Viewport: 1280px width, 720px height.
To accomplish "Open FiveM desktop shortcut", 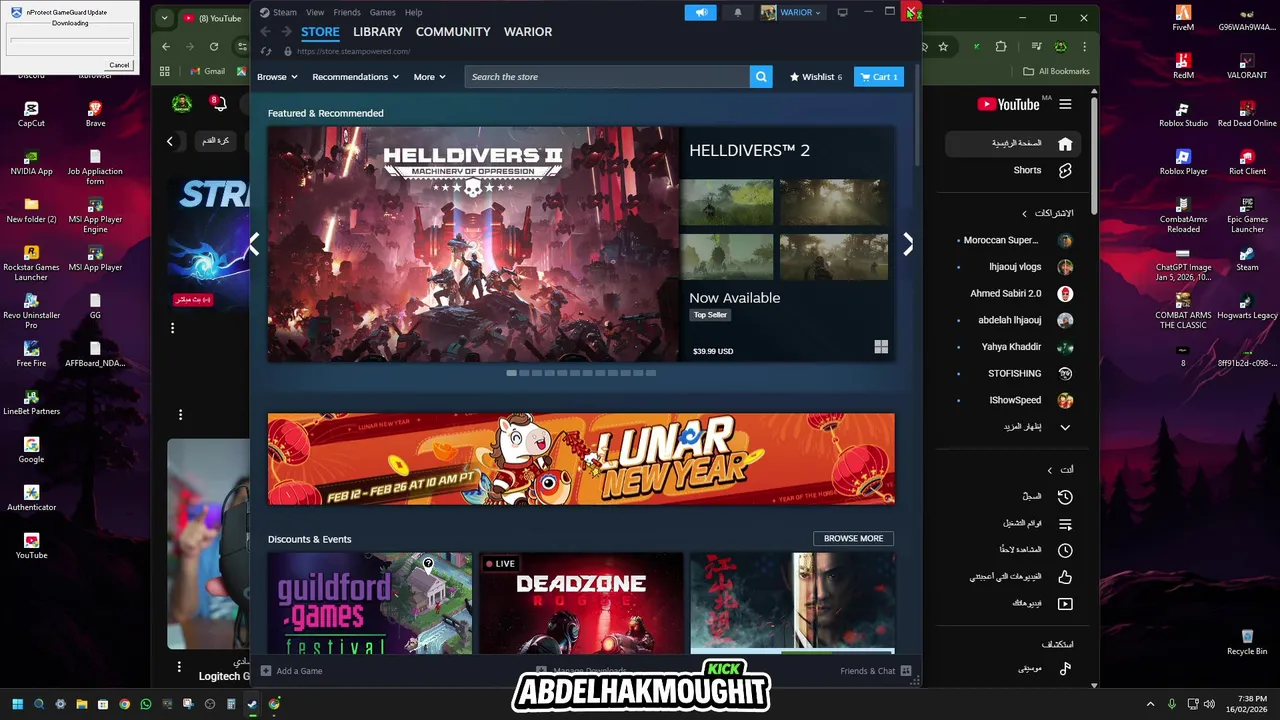I will (1183, 18).
